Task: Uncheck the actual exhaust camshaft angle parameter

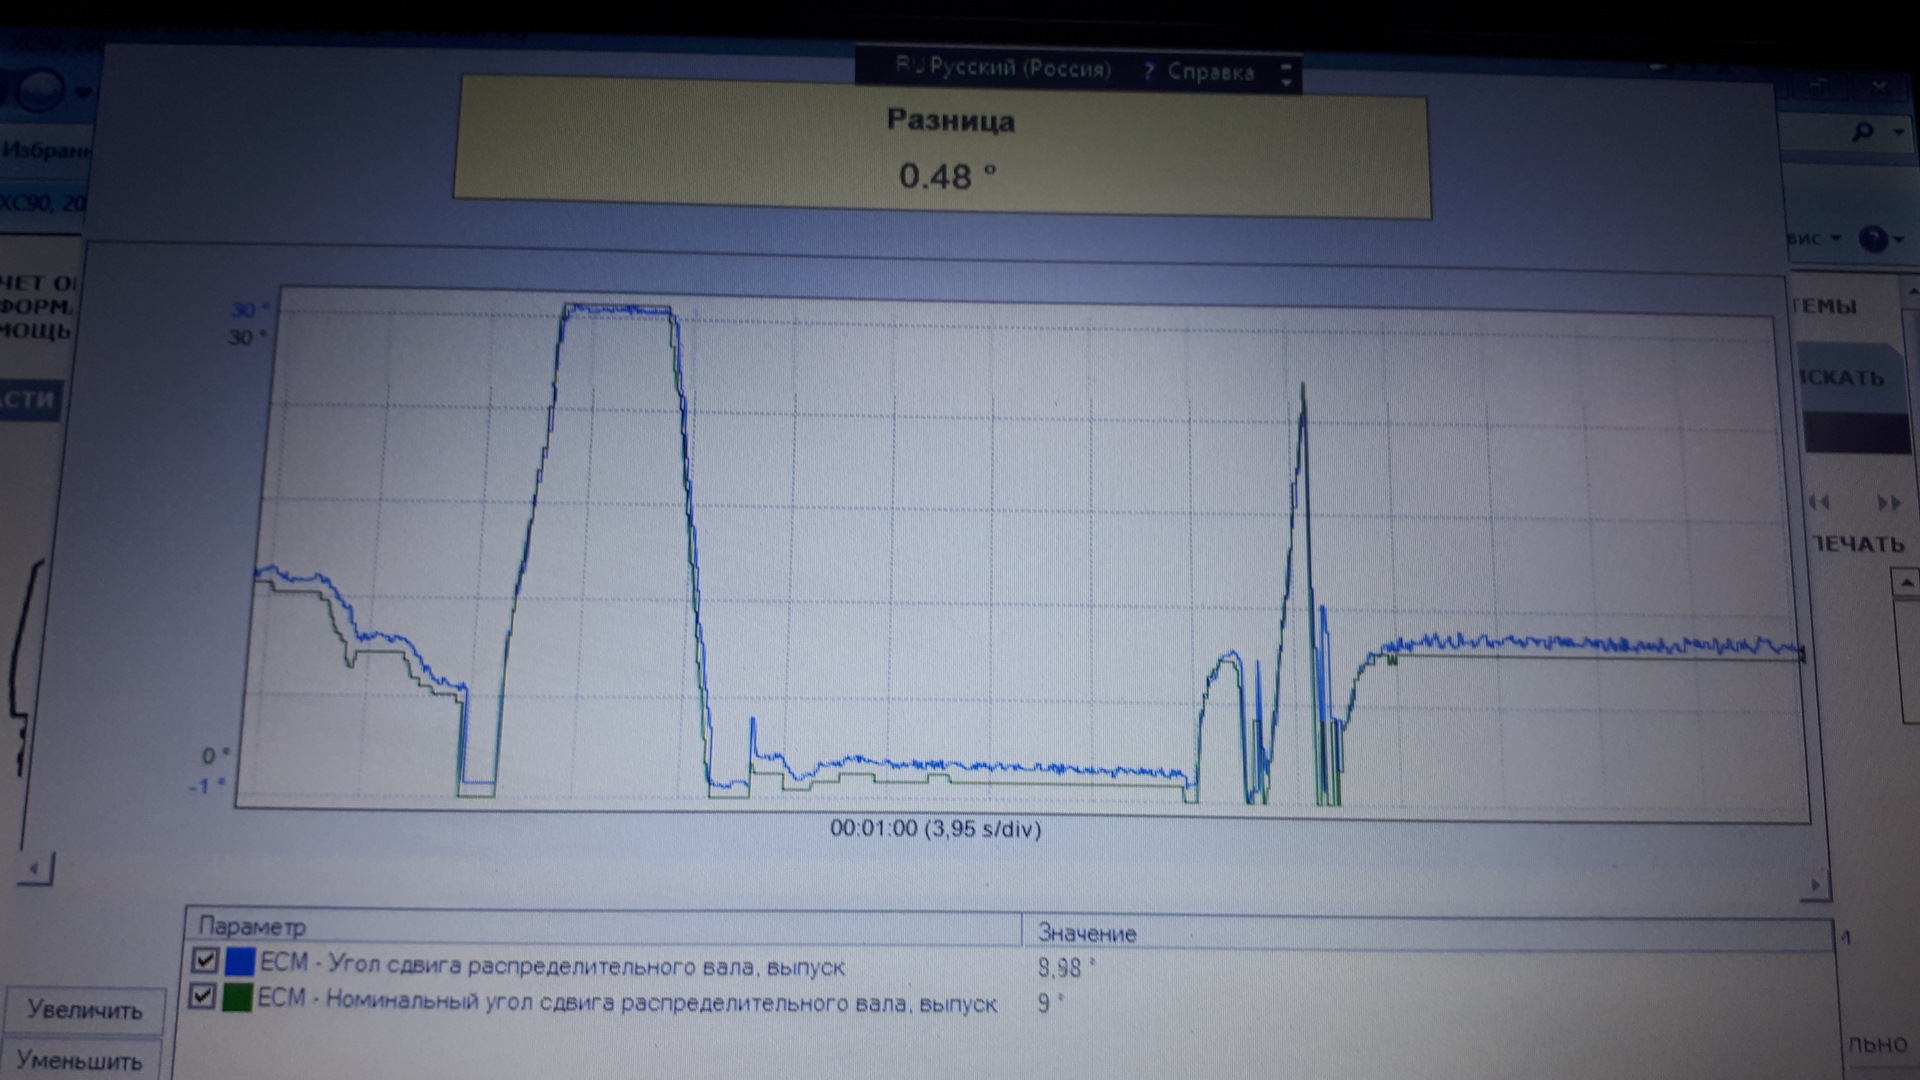Action: (x=204, y=961)
